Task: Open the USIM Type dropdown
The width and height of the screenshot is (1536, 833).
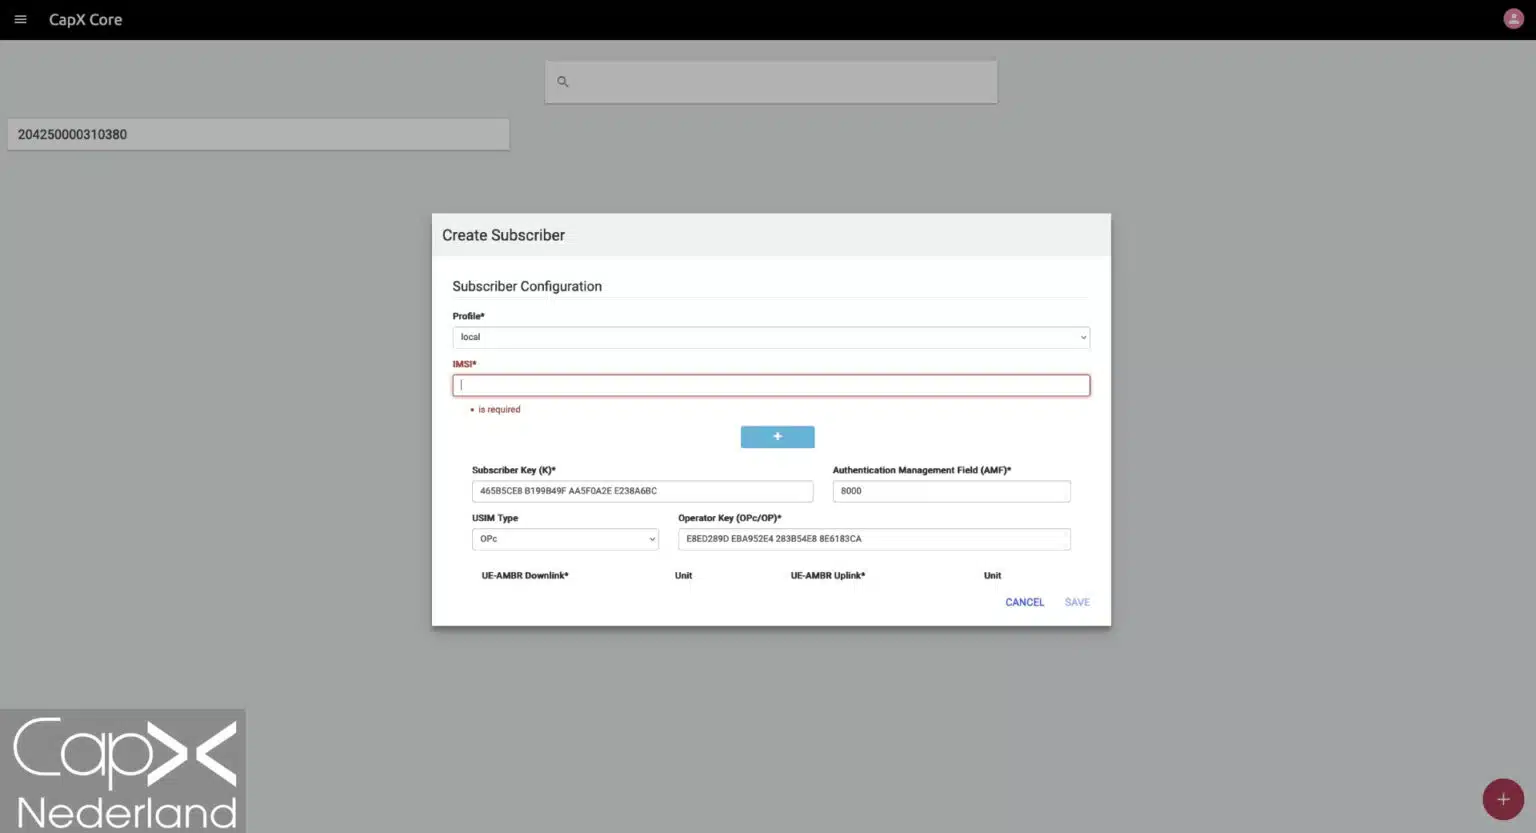Action: [x=565, y=539]
